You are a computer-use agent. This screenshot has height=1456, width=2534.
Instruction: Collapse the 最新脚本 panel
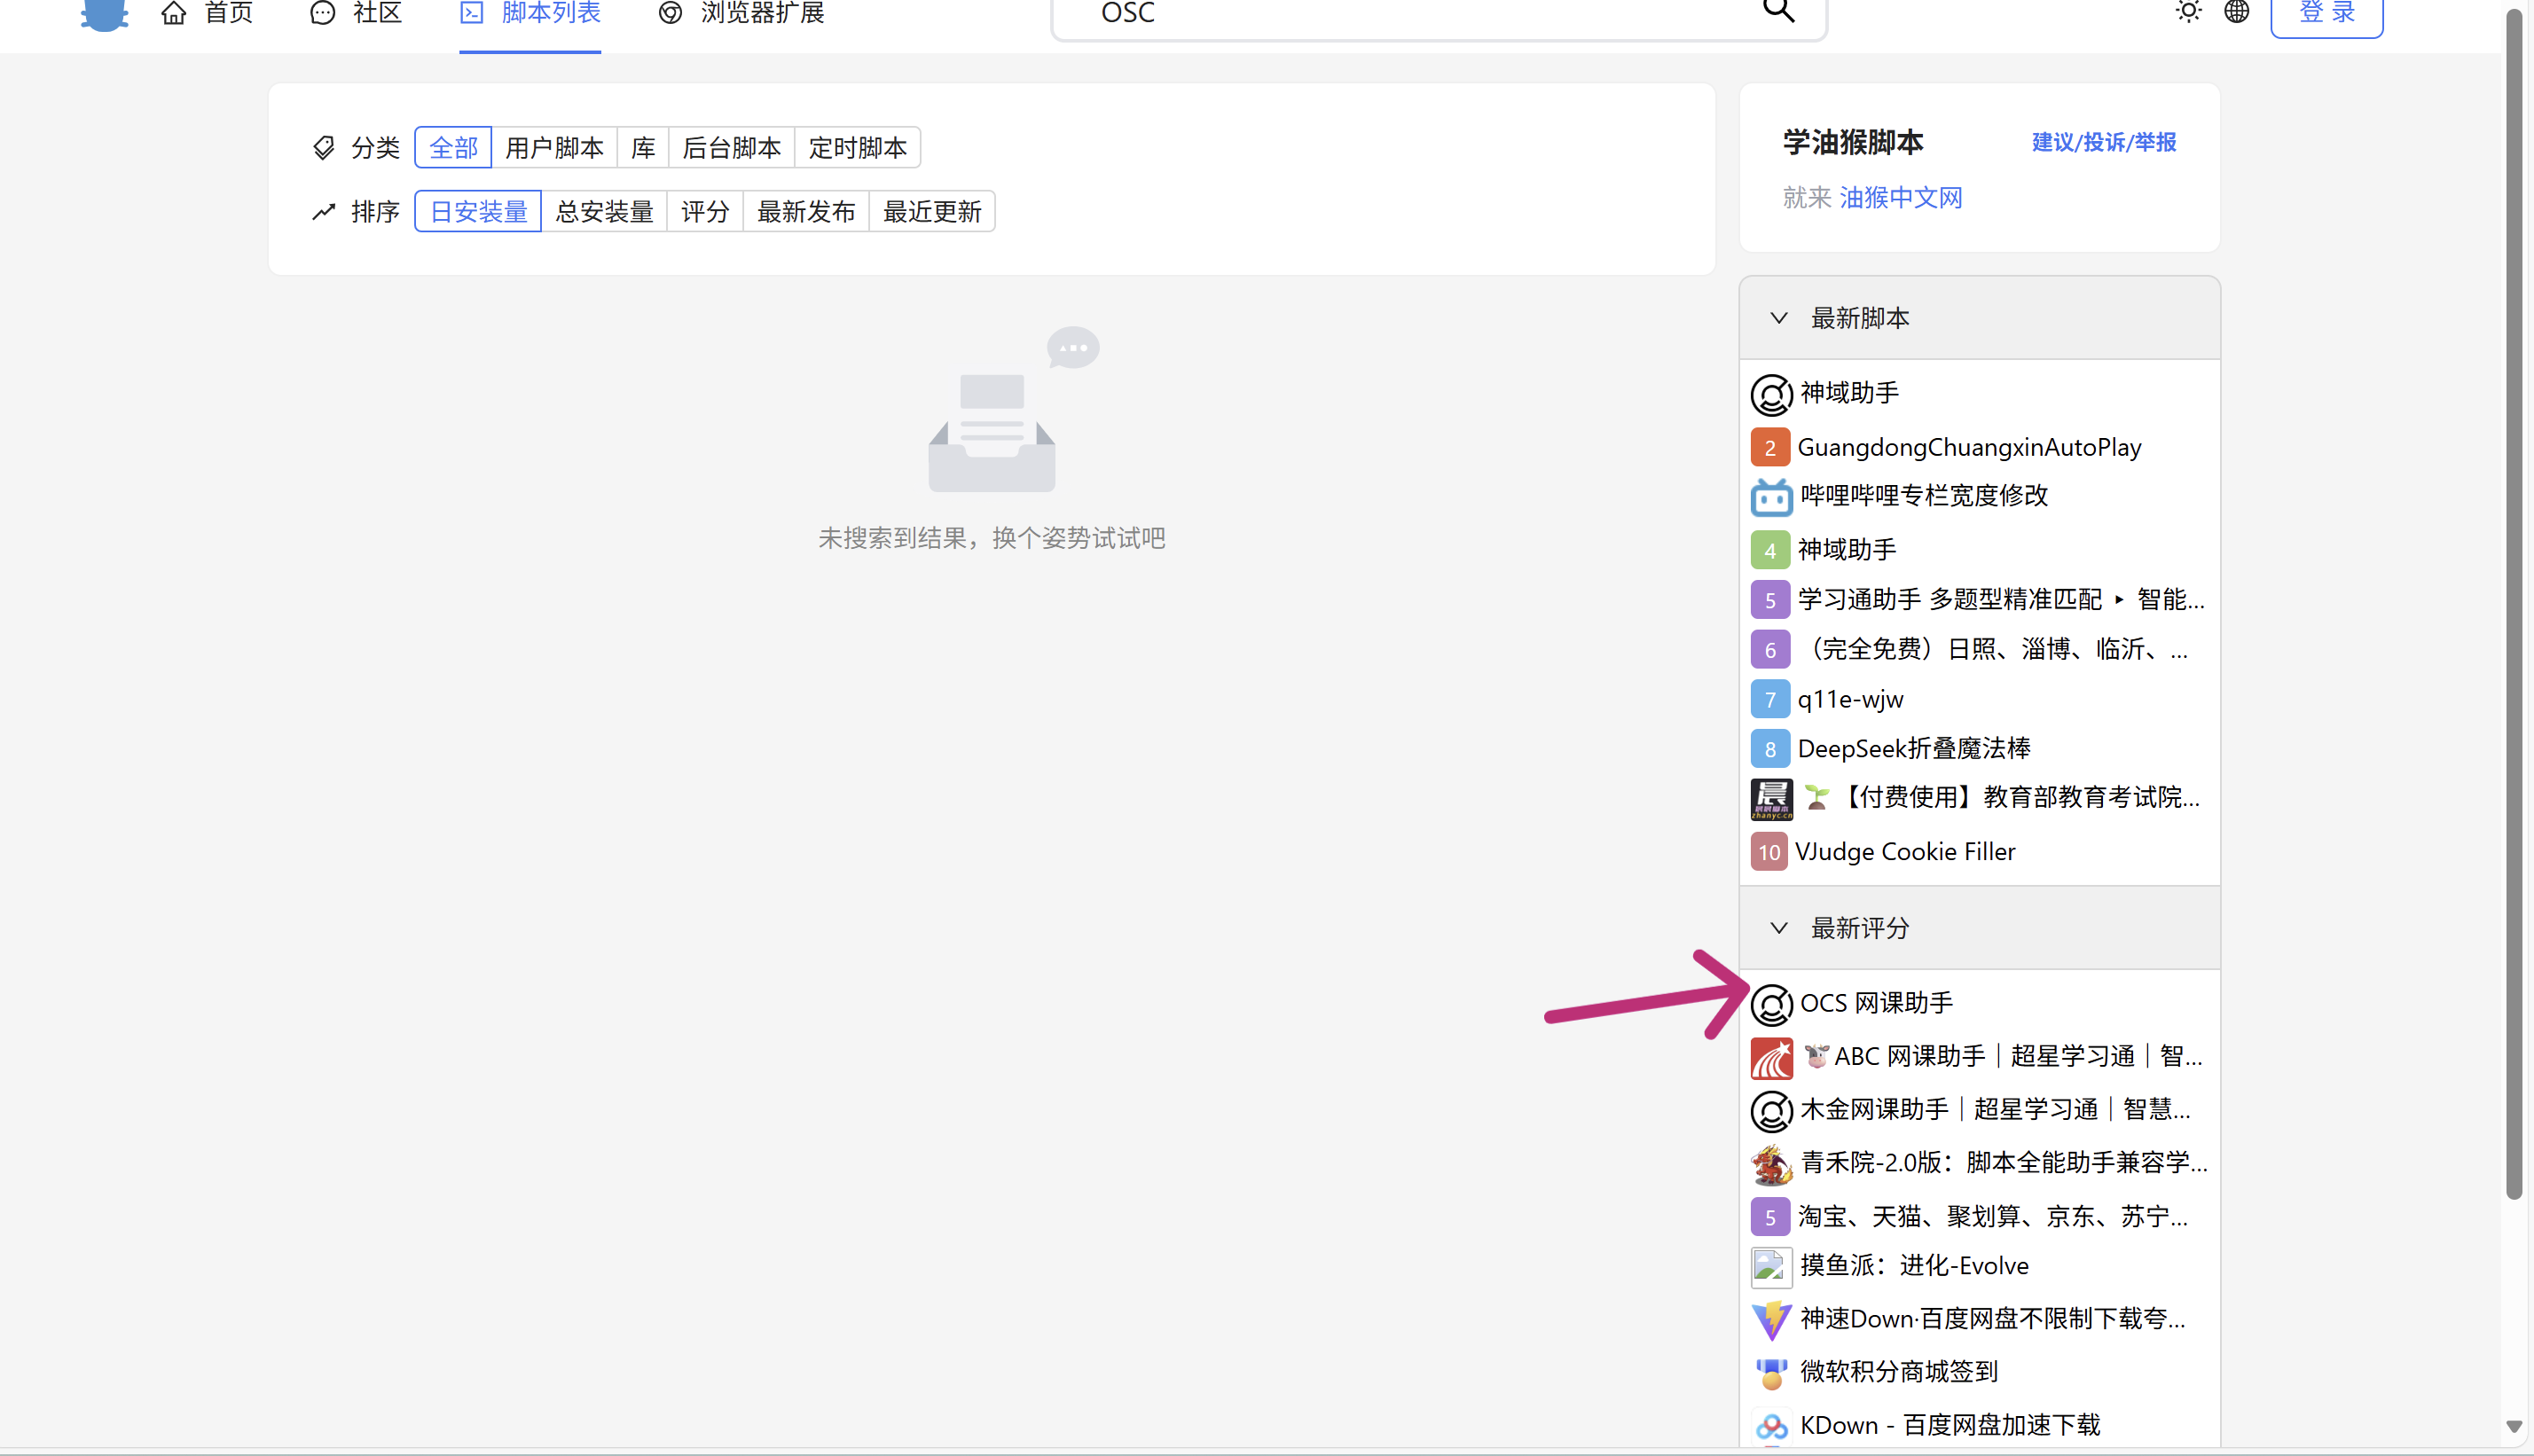1778,318
